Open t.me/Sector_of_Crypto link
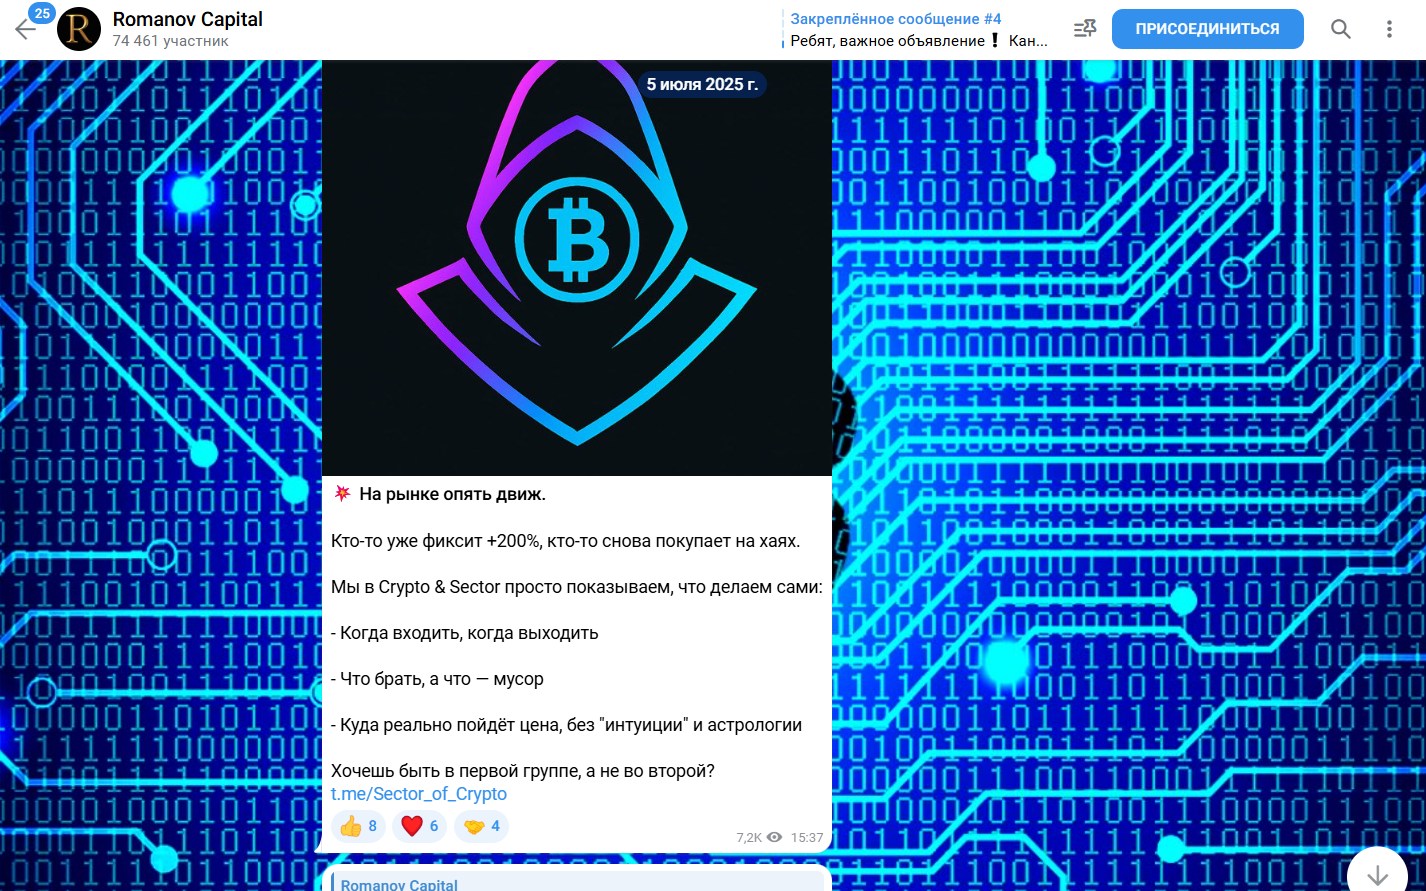 click(419, 794)
